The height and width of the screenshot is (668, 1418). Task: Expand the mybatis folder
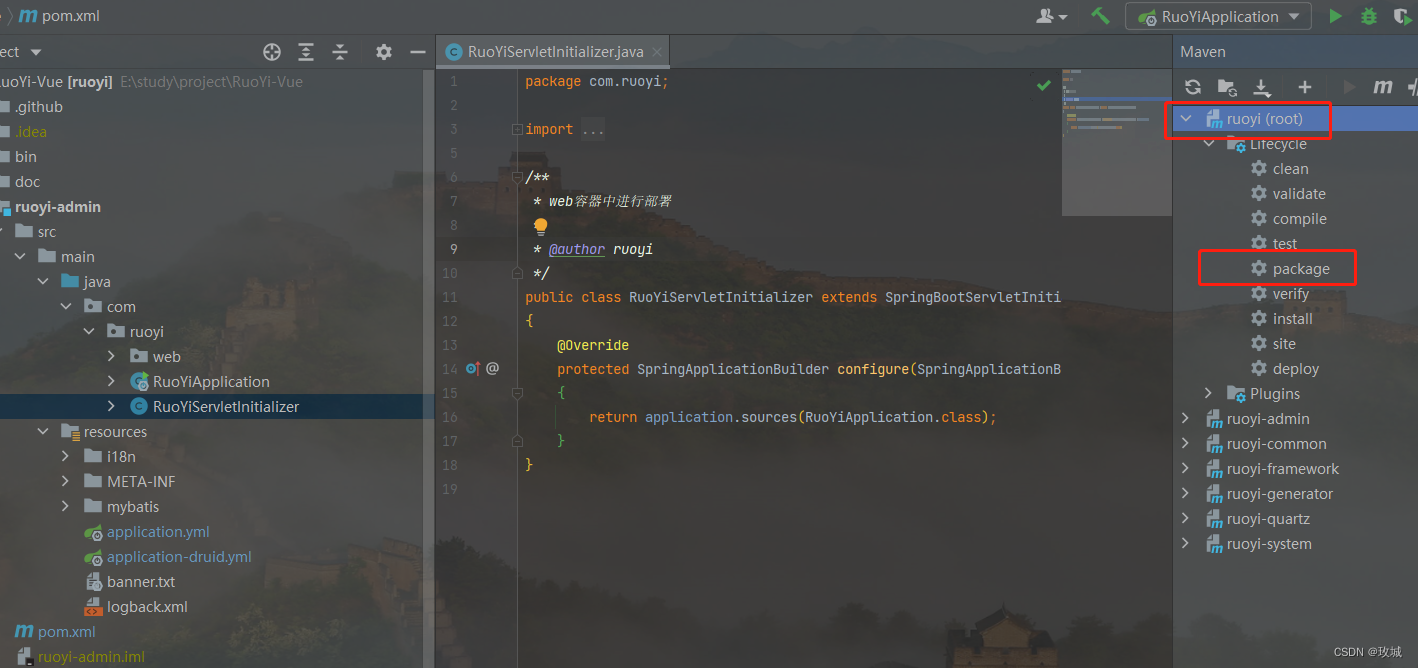pos(66,507)
